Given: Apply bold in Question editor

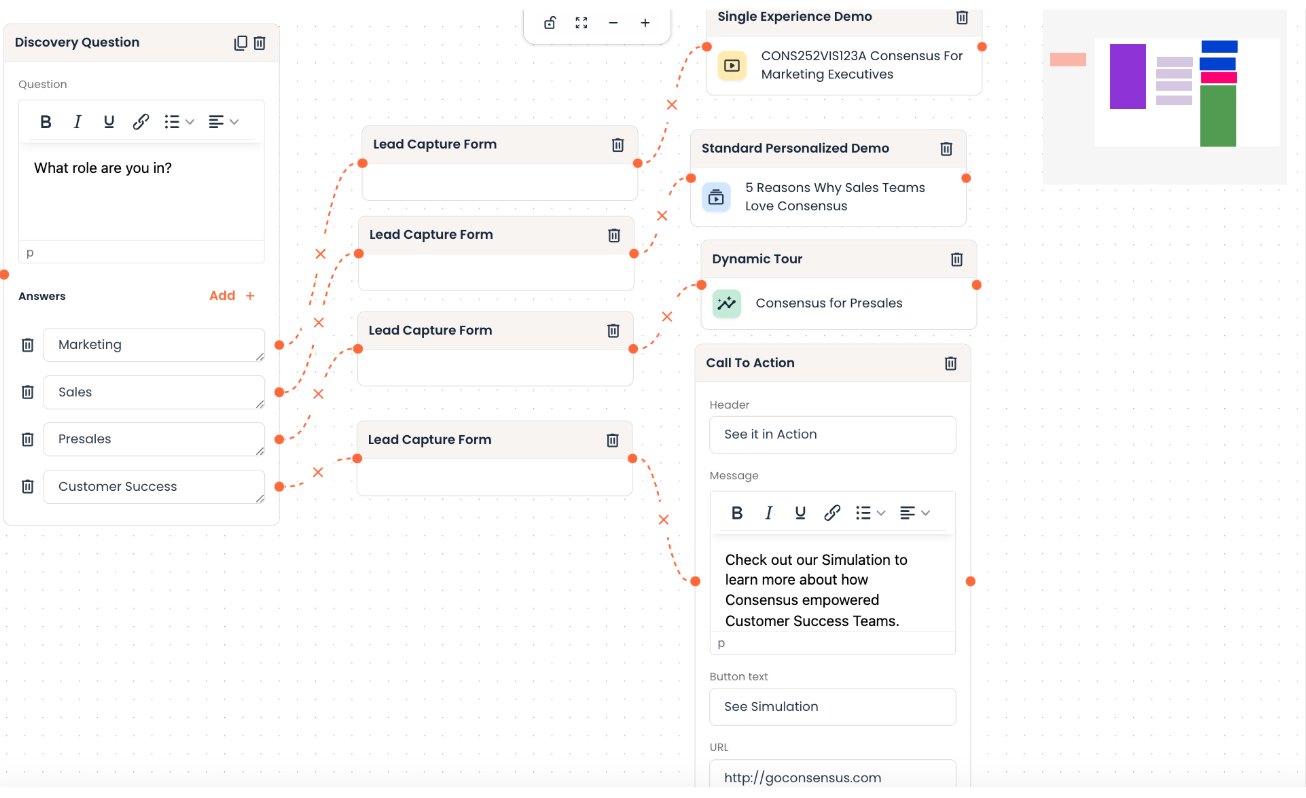Looking at the screenshot, I should (46, 122).
